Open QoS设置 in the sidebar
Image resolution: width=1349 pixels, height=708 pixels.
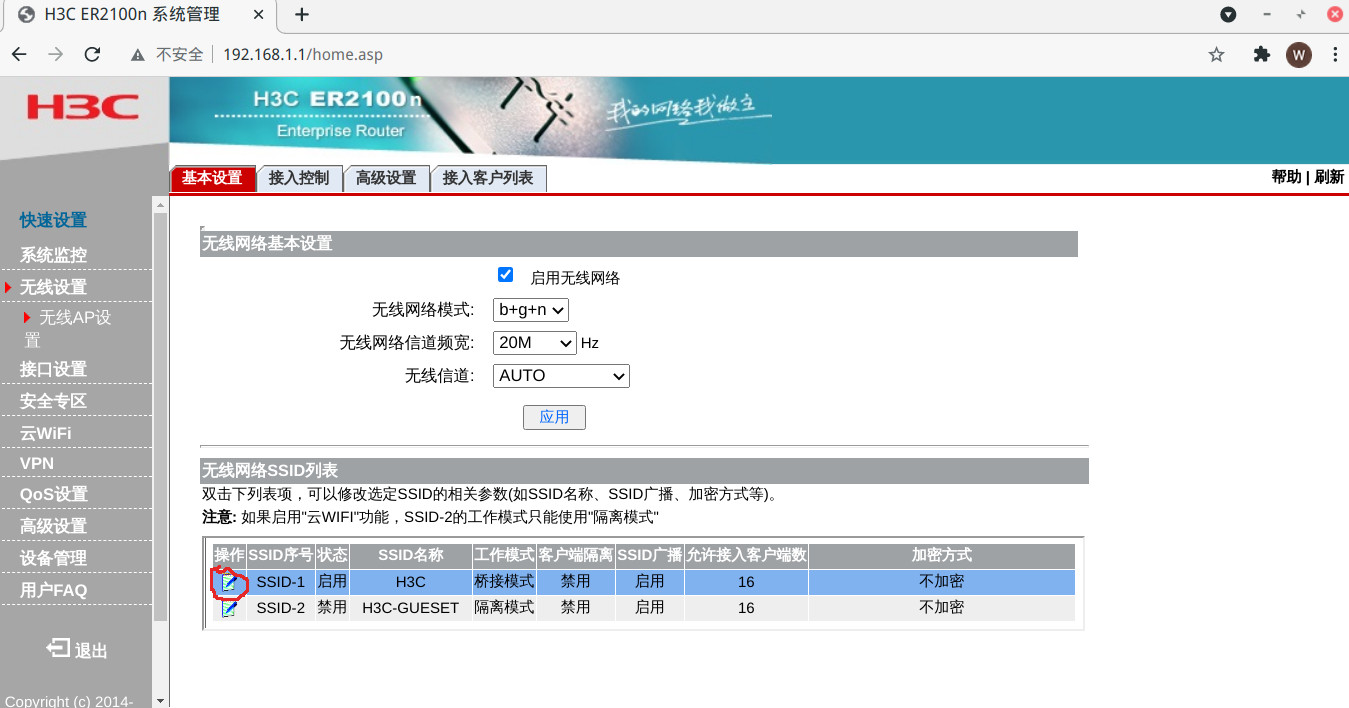point(54,494)
